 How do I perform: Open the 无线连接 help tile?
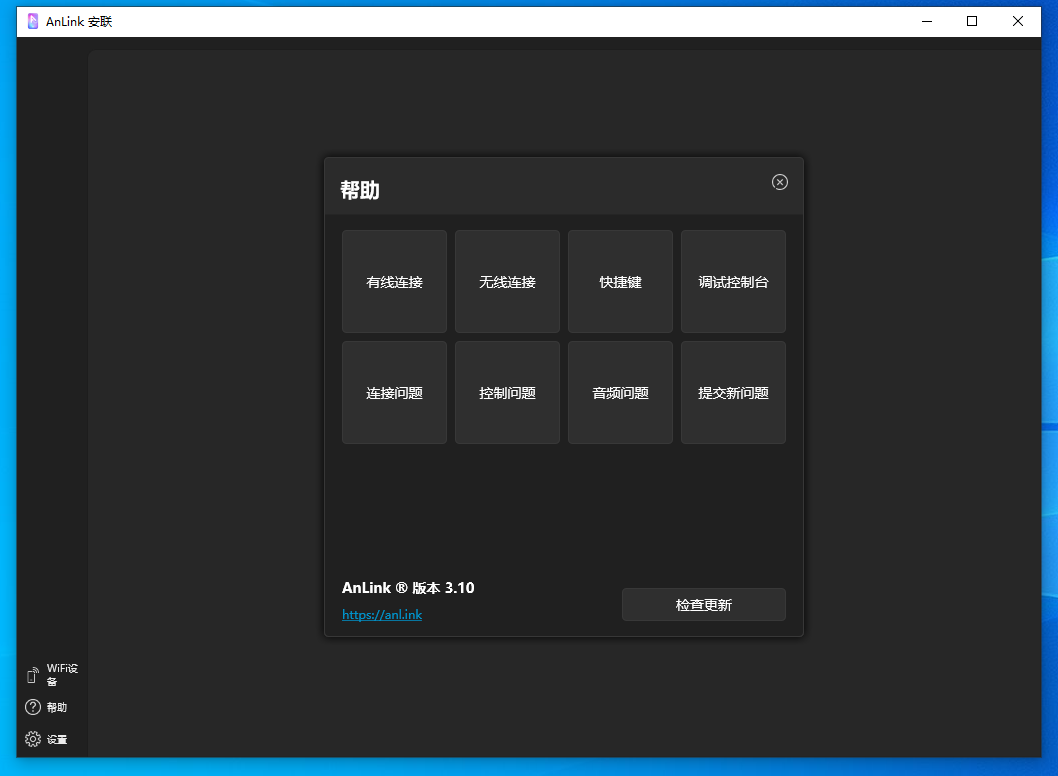point(507,281)
